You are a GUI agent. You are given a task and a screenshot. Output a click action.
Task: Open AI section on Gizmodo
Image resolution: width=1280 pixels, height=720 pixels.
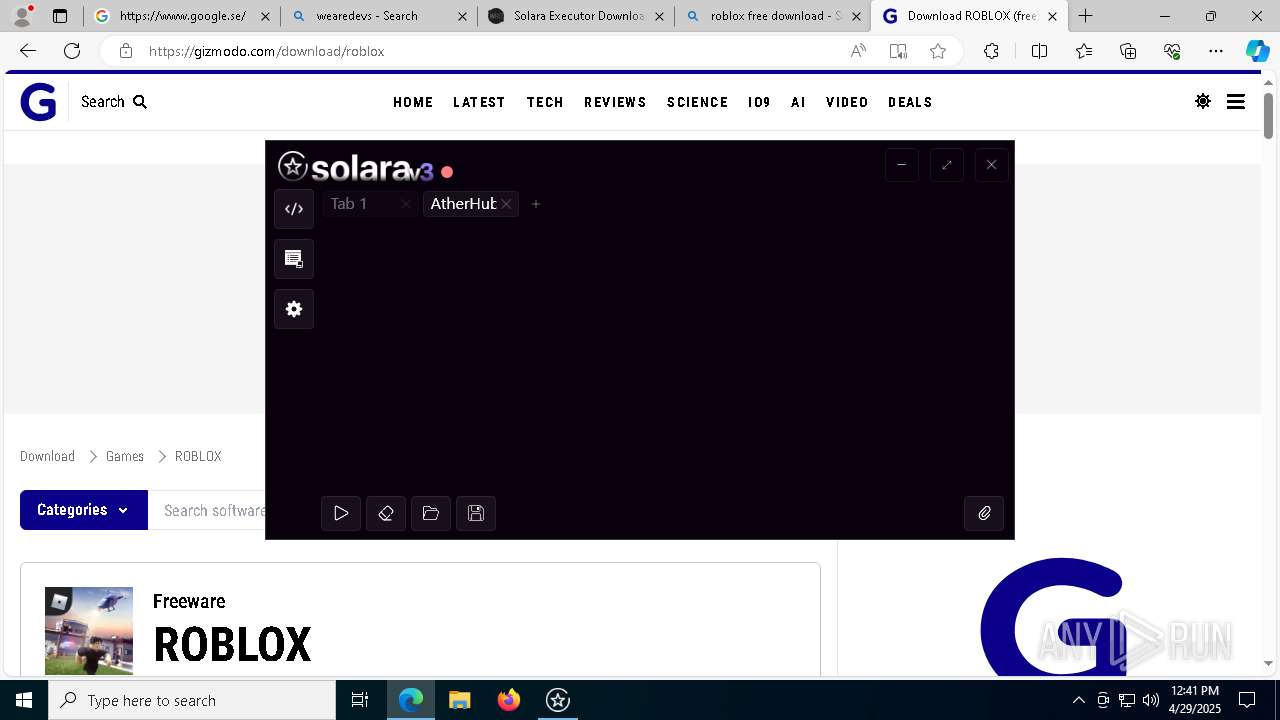798,102
